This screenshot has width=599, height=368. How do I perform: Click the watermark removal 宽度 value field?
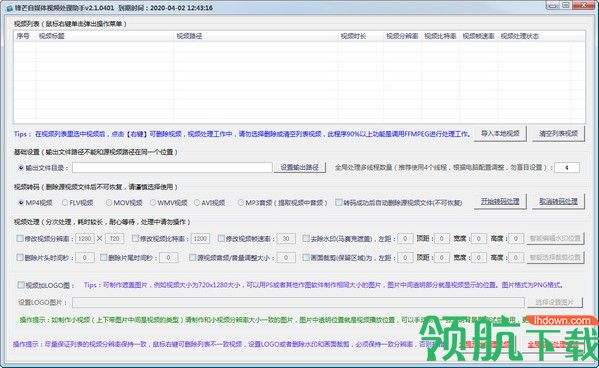479,238
